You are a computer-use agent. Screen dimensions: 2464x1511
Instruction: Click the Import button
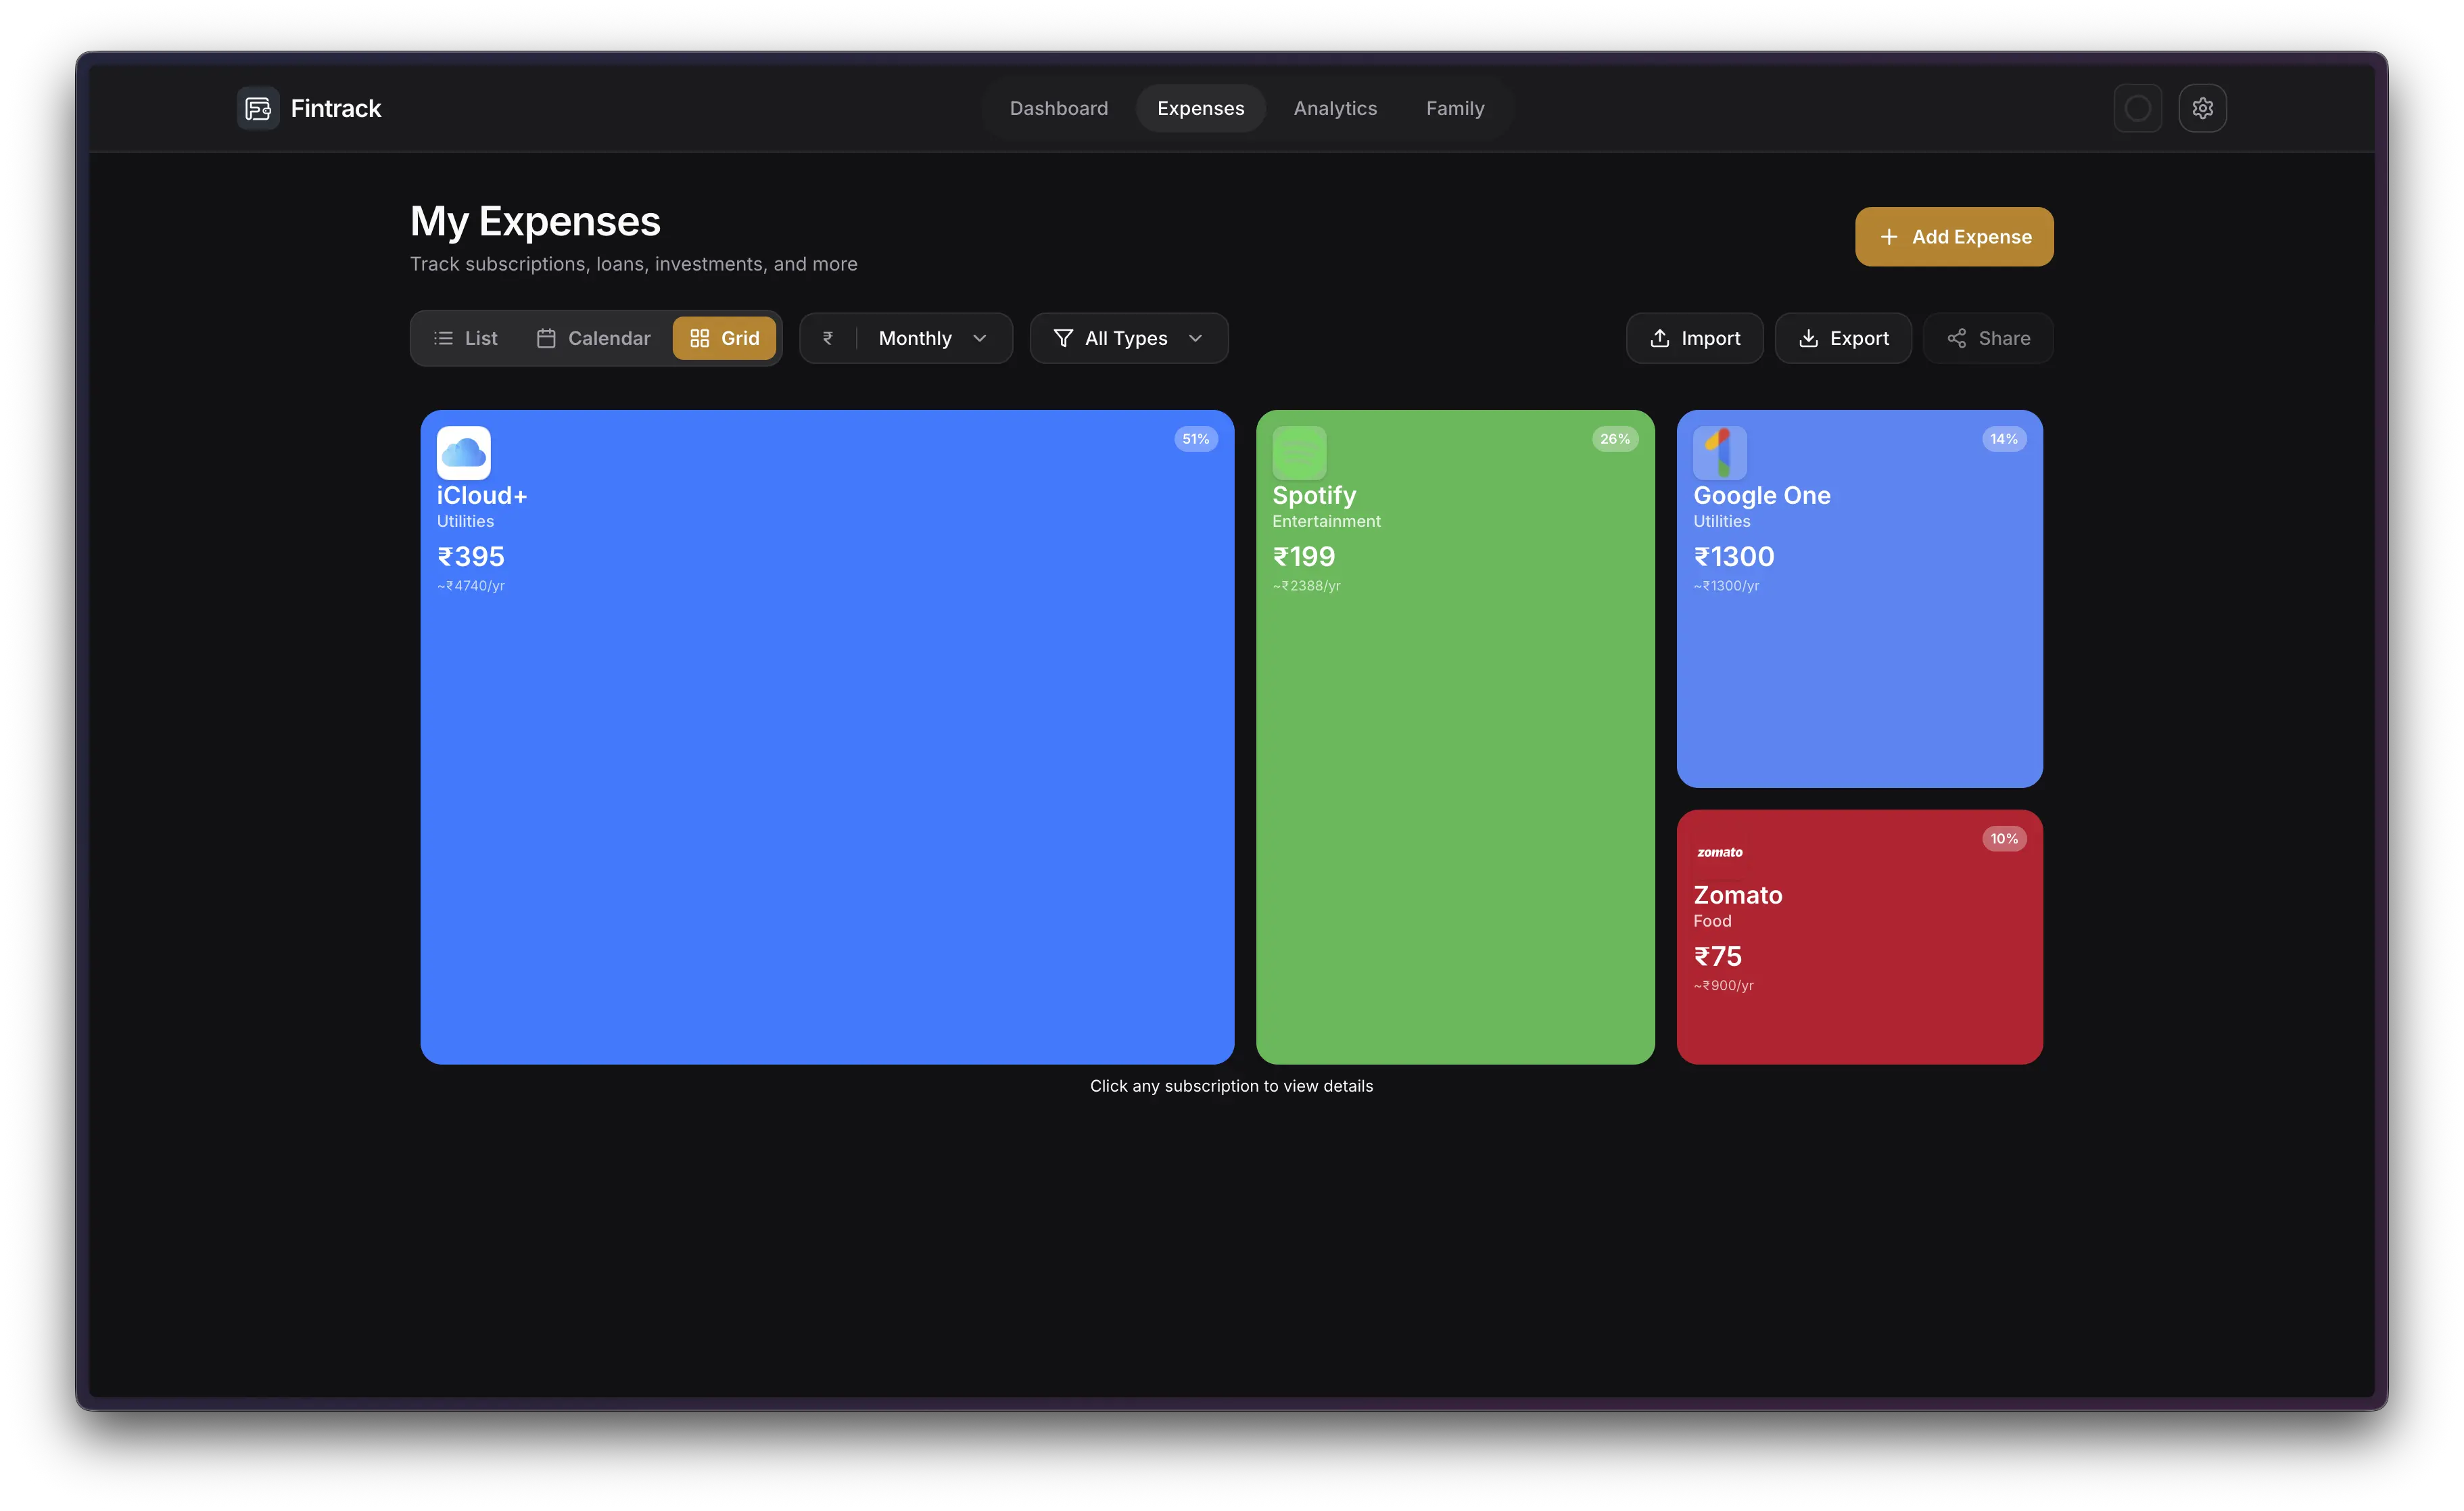[x=1694, y=338]
